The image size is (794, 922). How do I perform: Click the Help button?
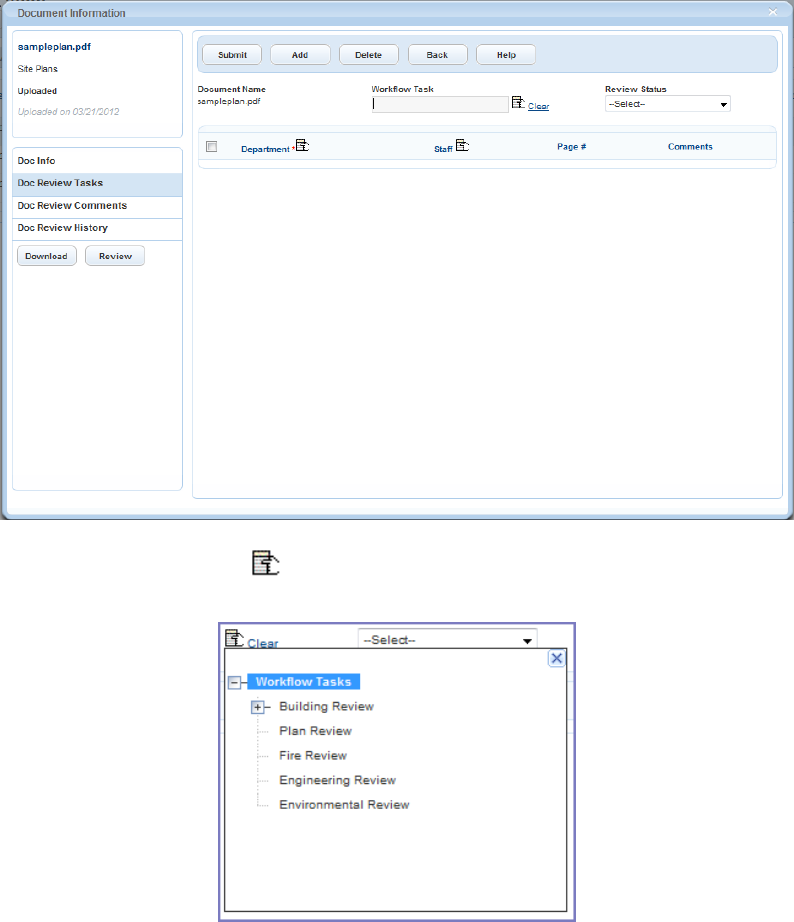point(506,55)
